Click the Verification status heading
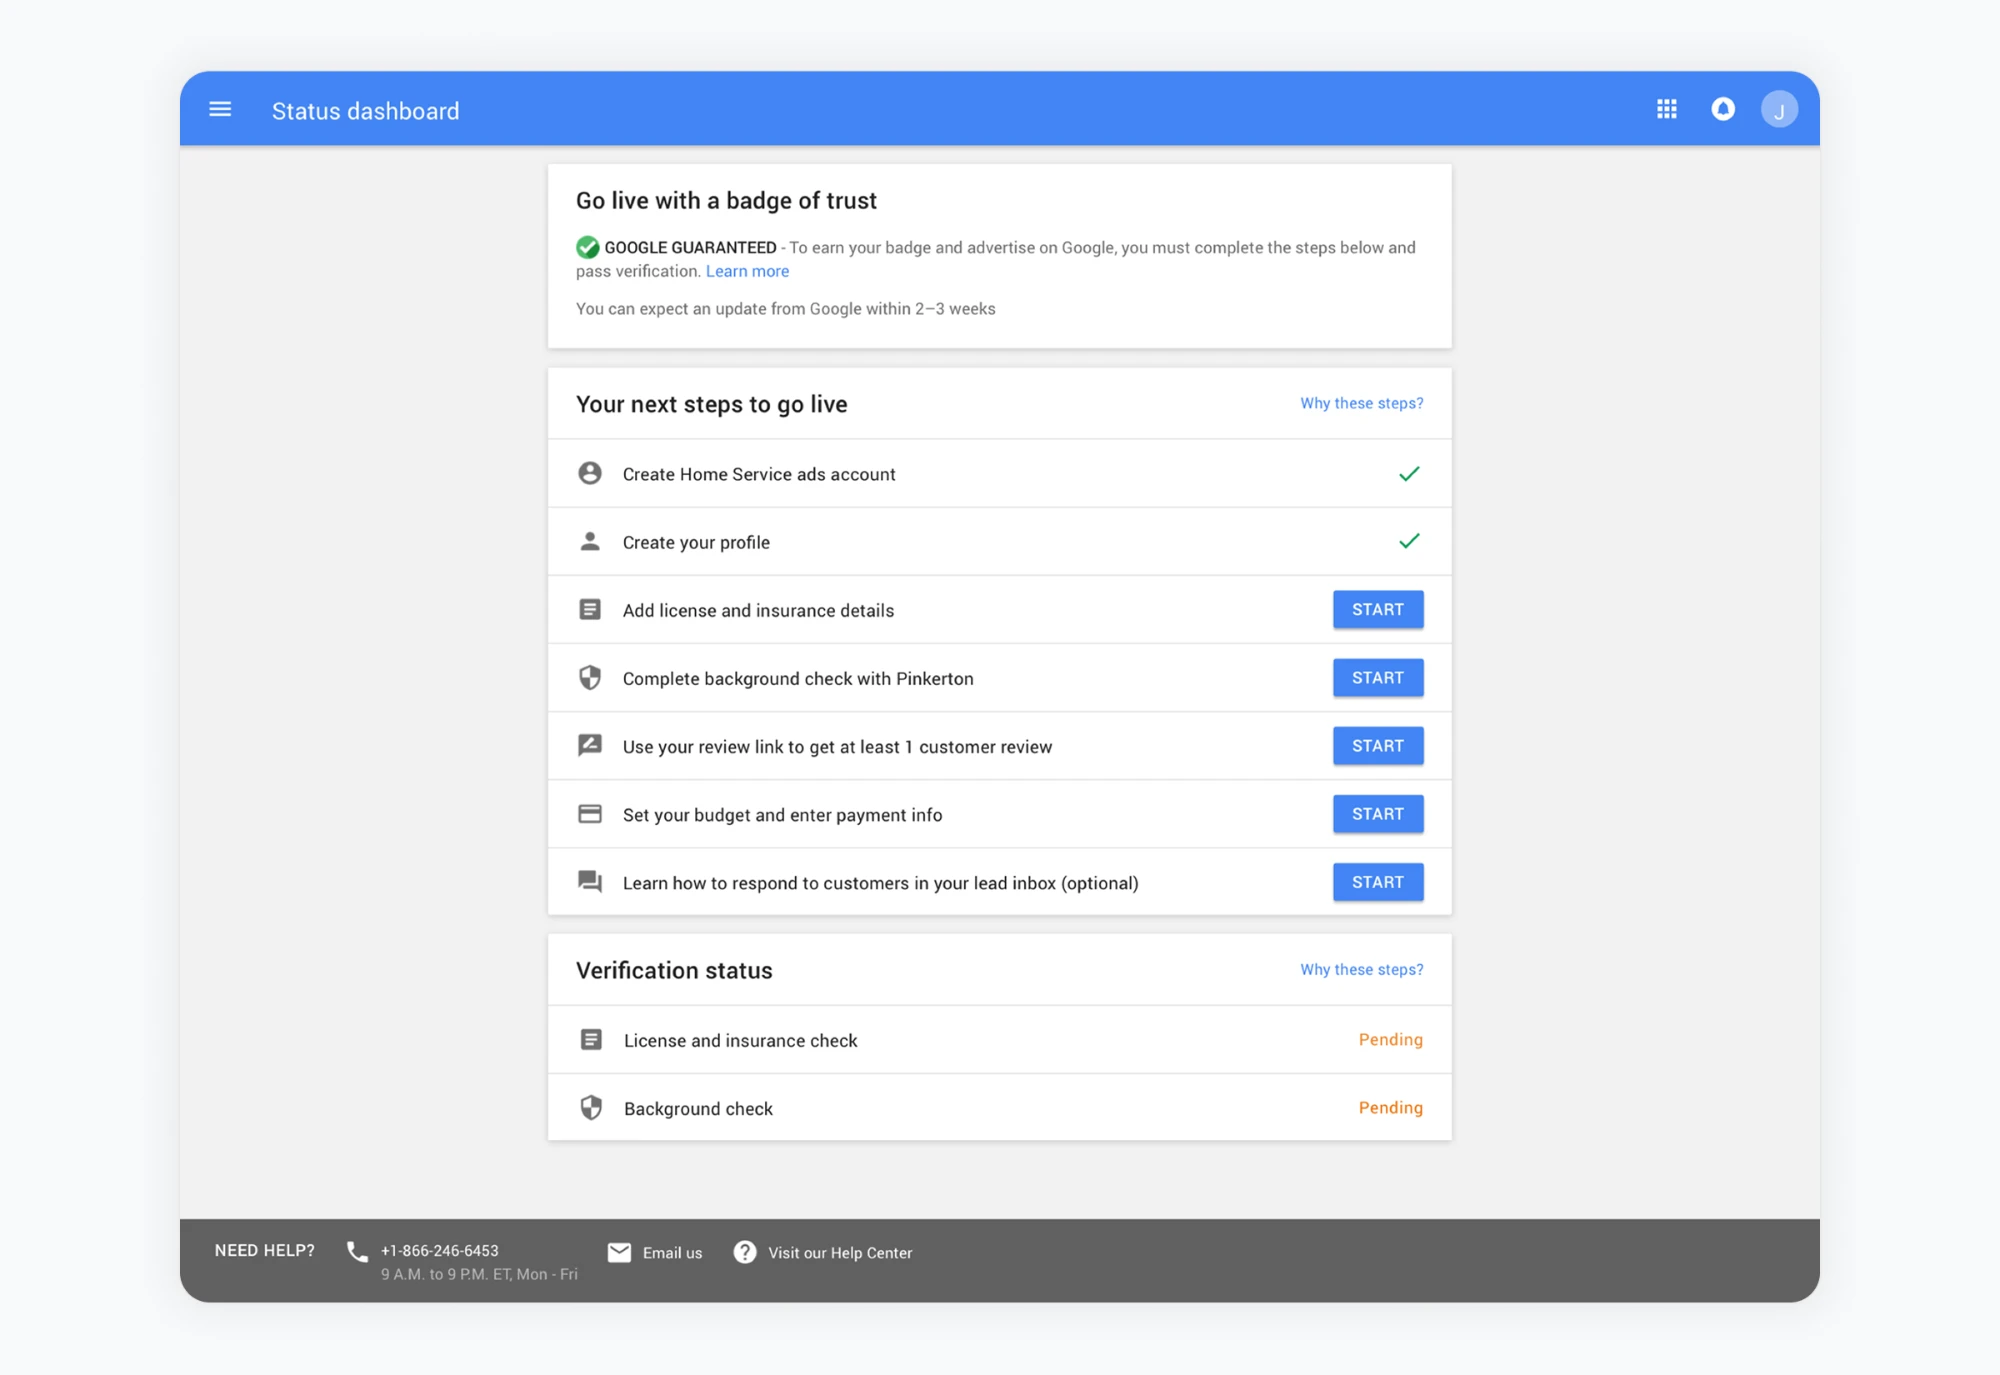2000x1375 pixels. tap(674, 970)
